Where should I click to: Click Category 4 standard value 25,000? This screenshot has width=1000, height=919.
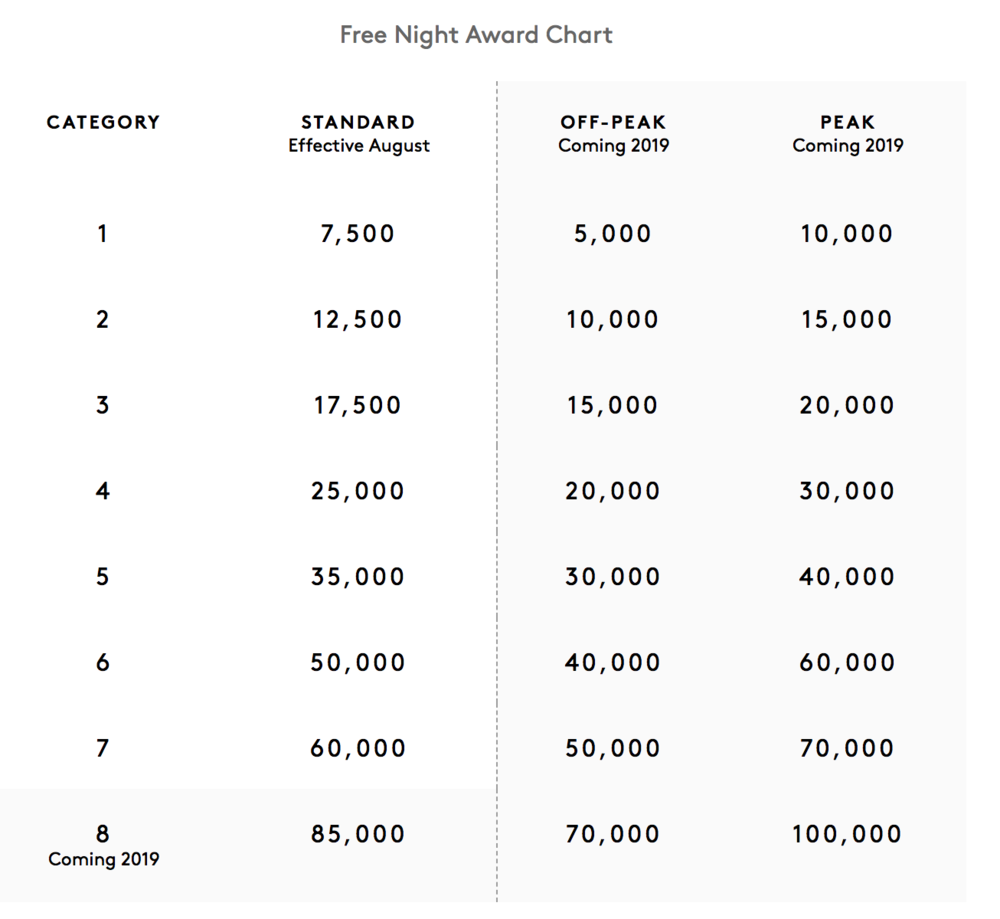tap(358, 492)
